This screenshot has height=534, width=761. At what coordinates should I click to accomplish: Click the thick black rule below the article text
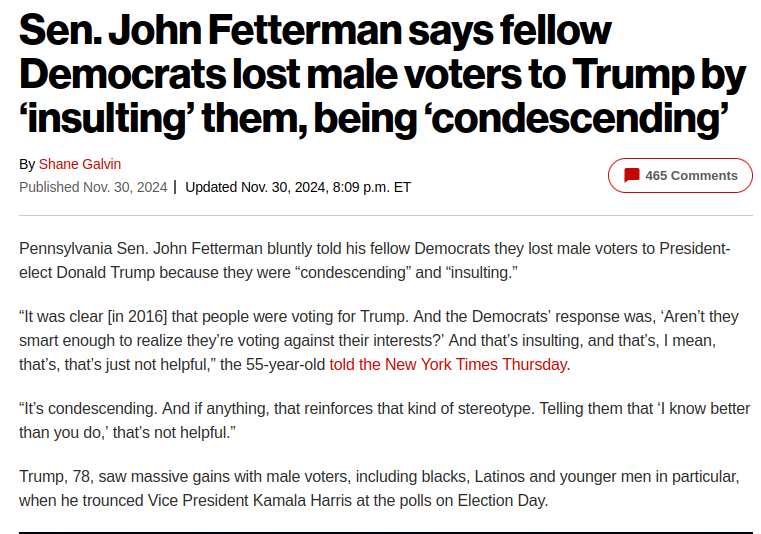coord(386,533)
